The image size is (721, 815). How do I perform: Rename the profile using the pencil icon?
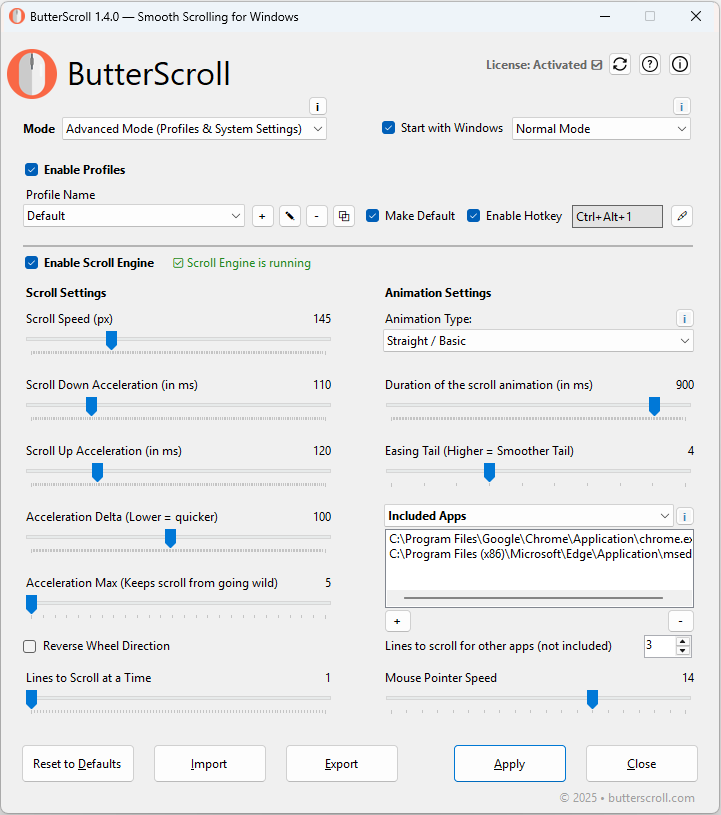[289, 215]
